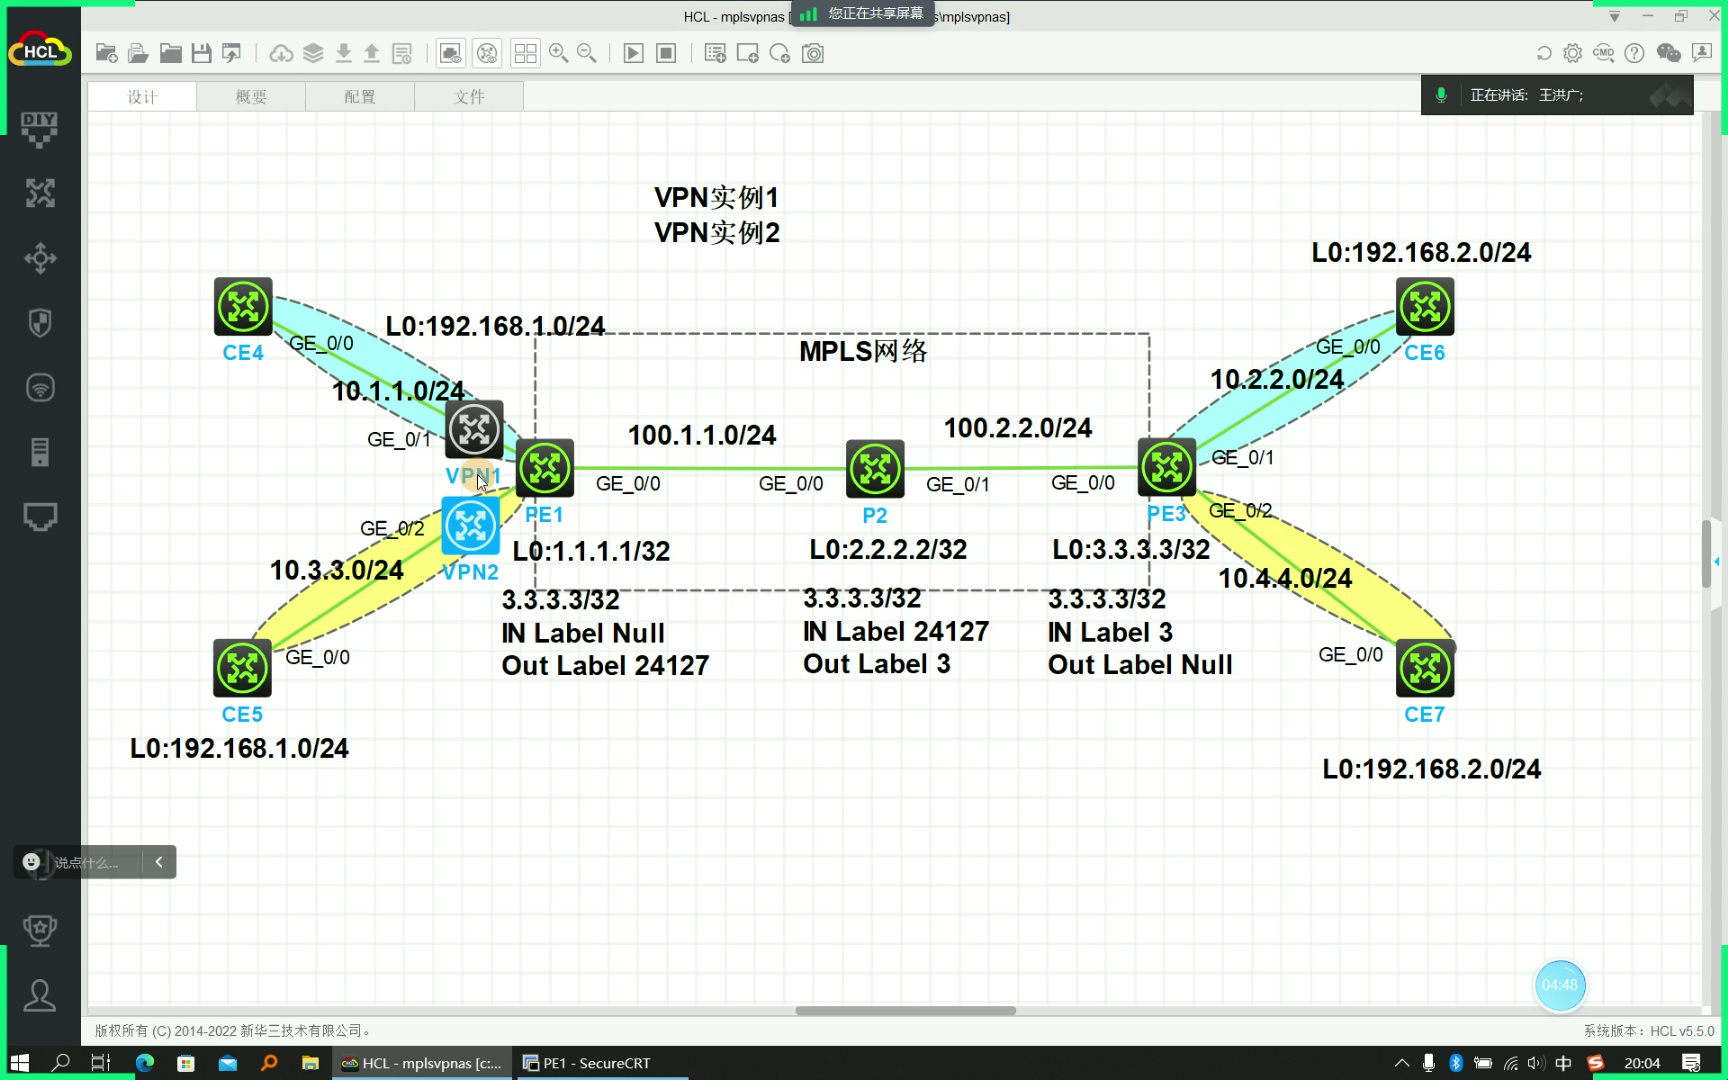Open the DIY device sidebar icon
This screenshot has height=1080, width=1728.
coord(40,129)
